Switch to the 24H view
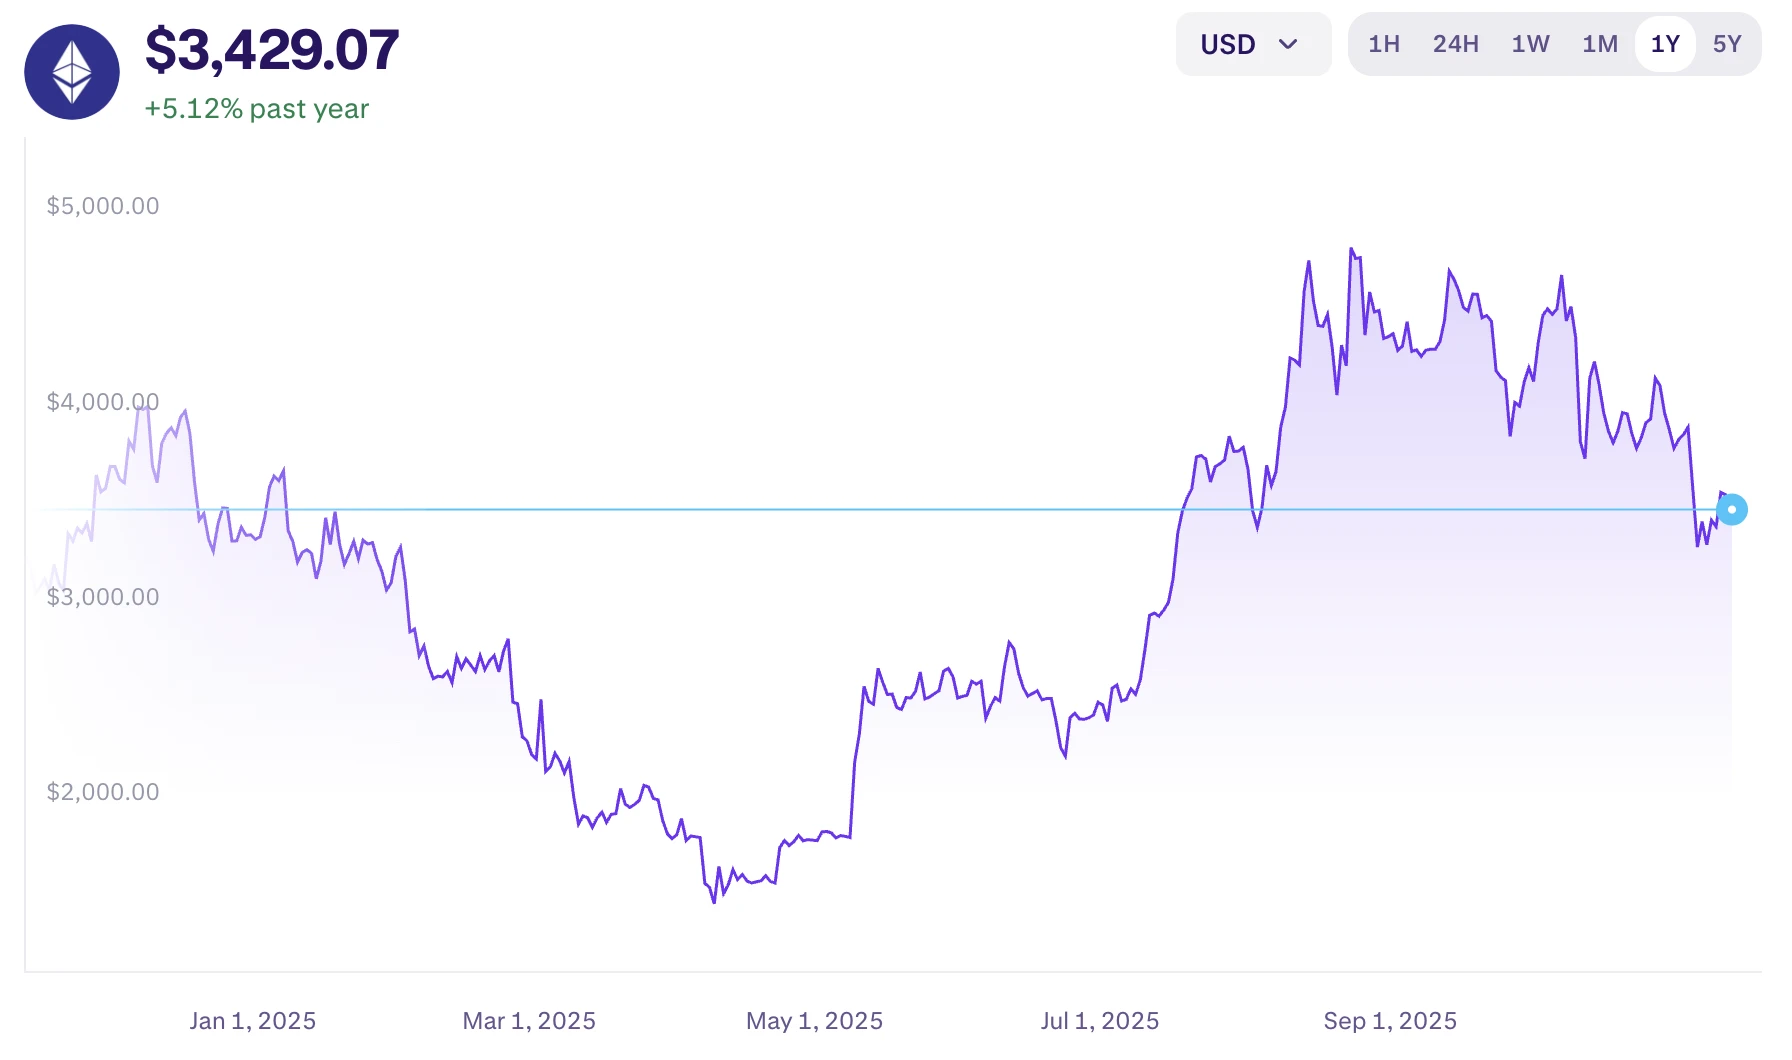Image resolution: width=1792 pixels, height=1060 pixels. [x=1456, y=44]
